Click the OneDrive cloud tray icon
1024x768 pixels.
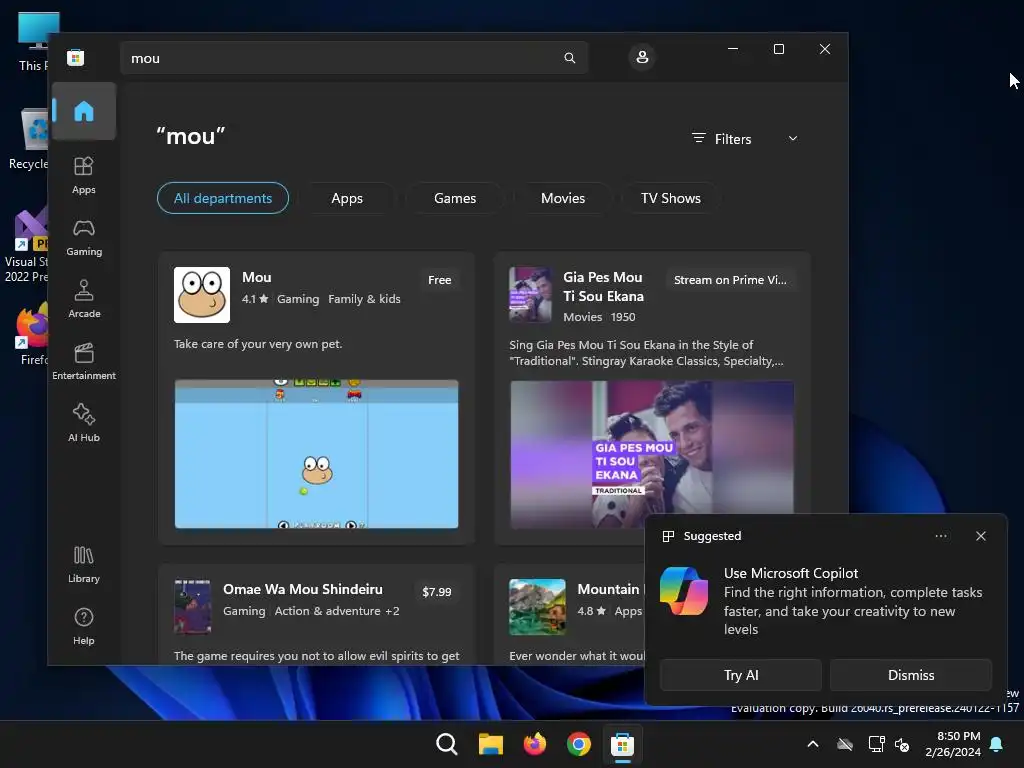click(x=845, y=744)
